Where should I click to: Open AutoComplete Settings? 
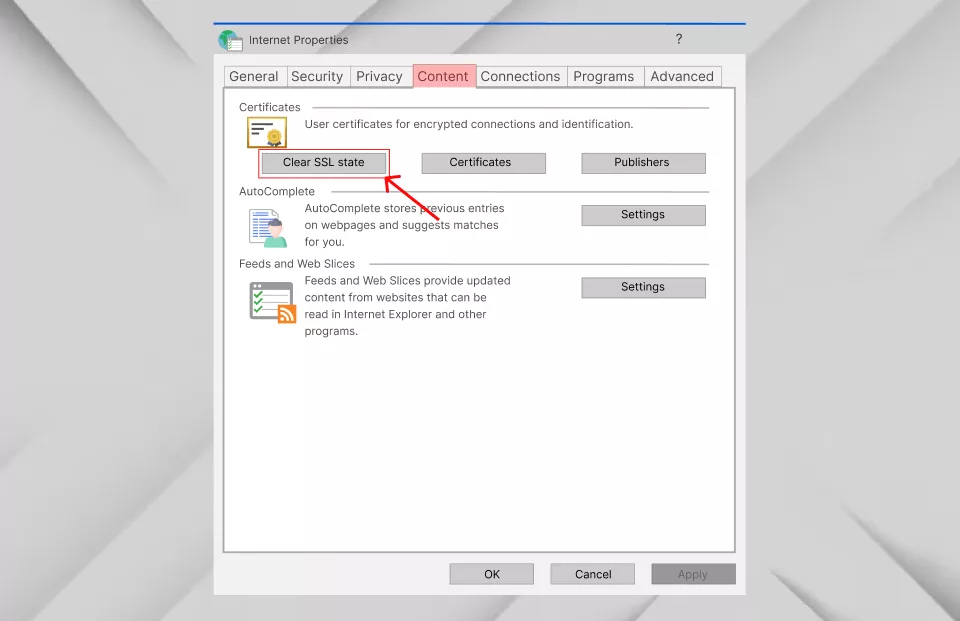(x=643, y=214)
